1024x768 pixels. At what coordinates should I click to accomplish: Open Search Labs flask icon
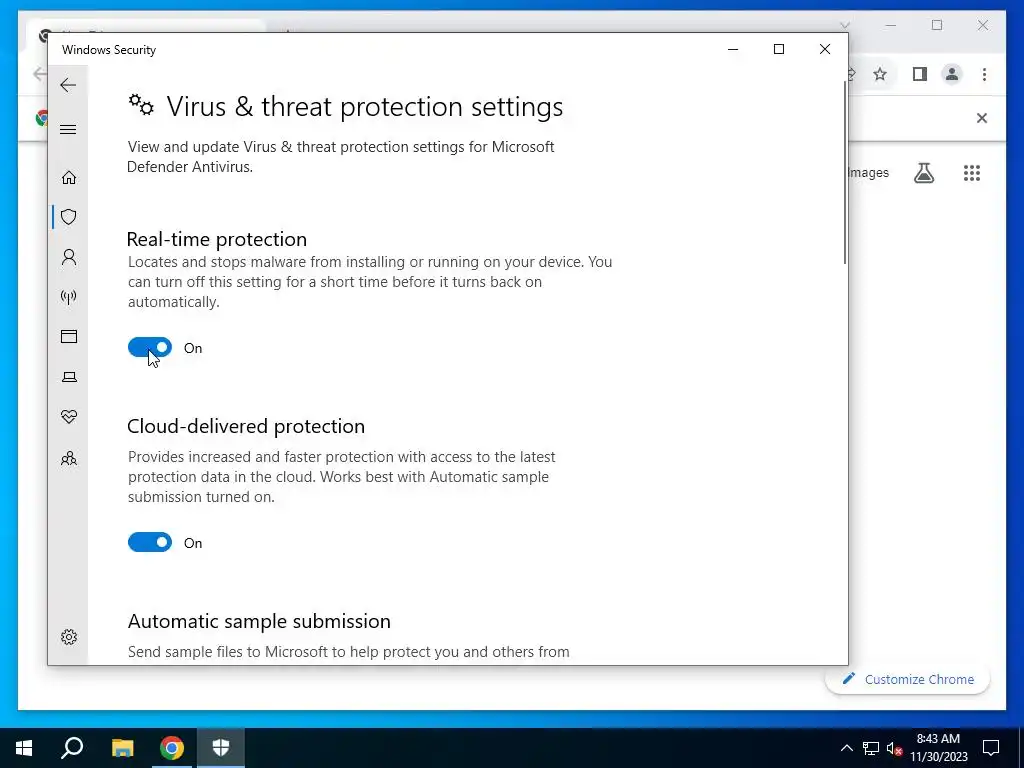[923, 173]
